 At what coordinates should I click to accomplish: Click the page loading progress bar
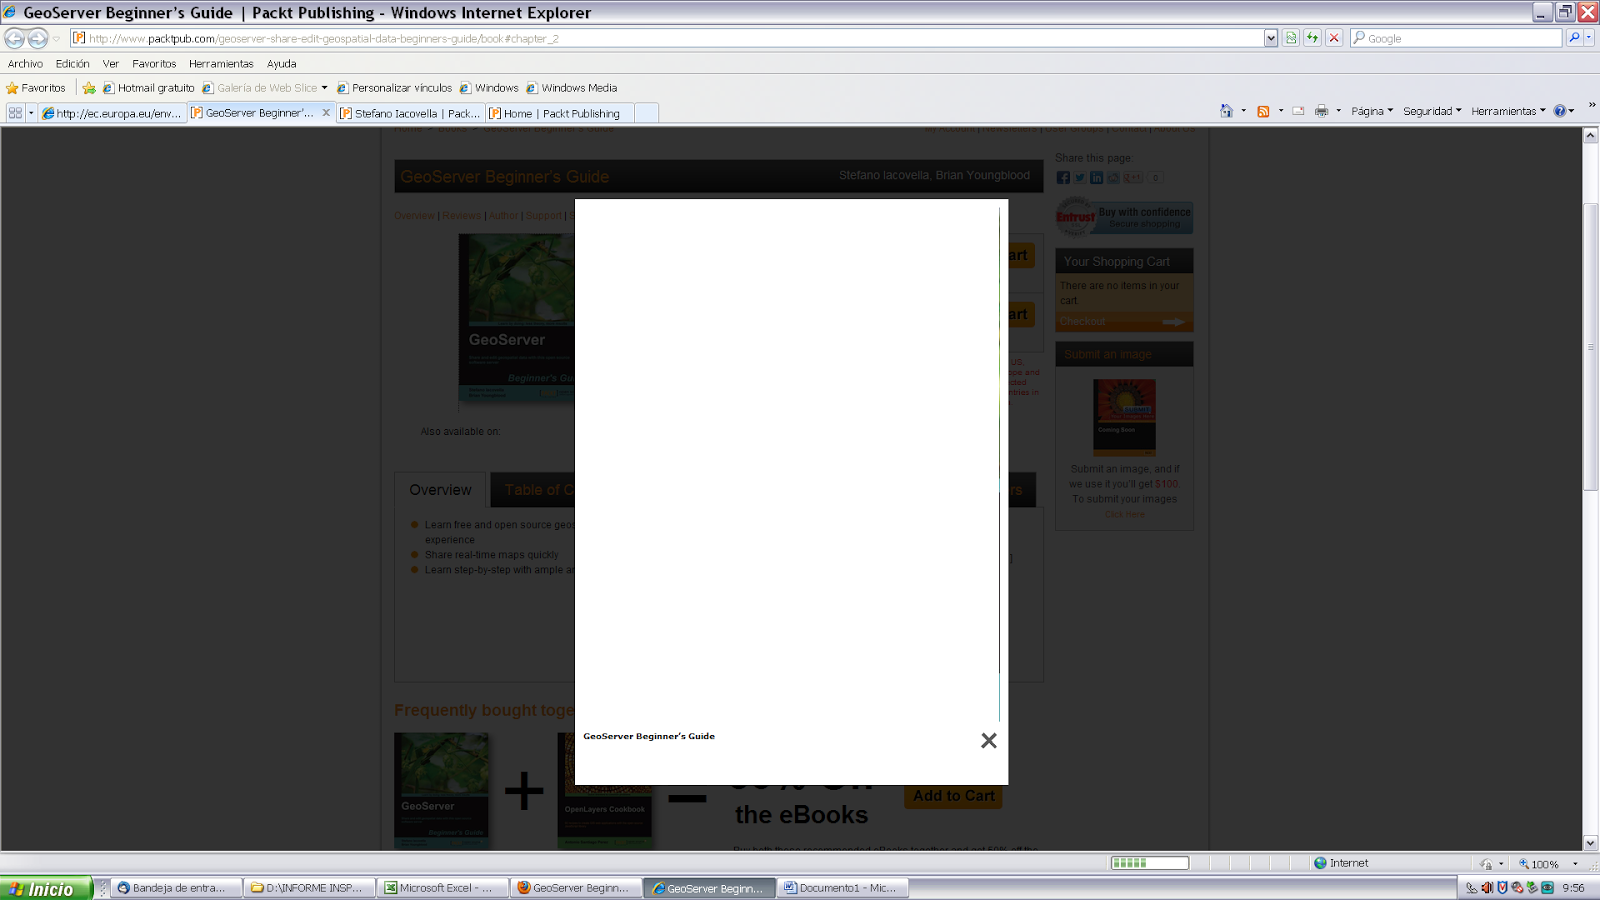1150,863
